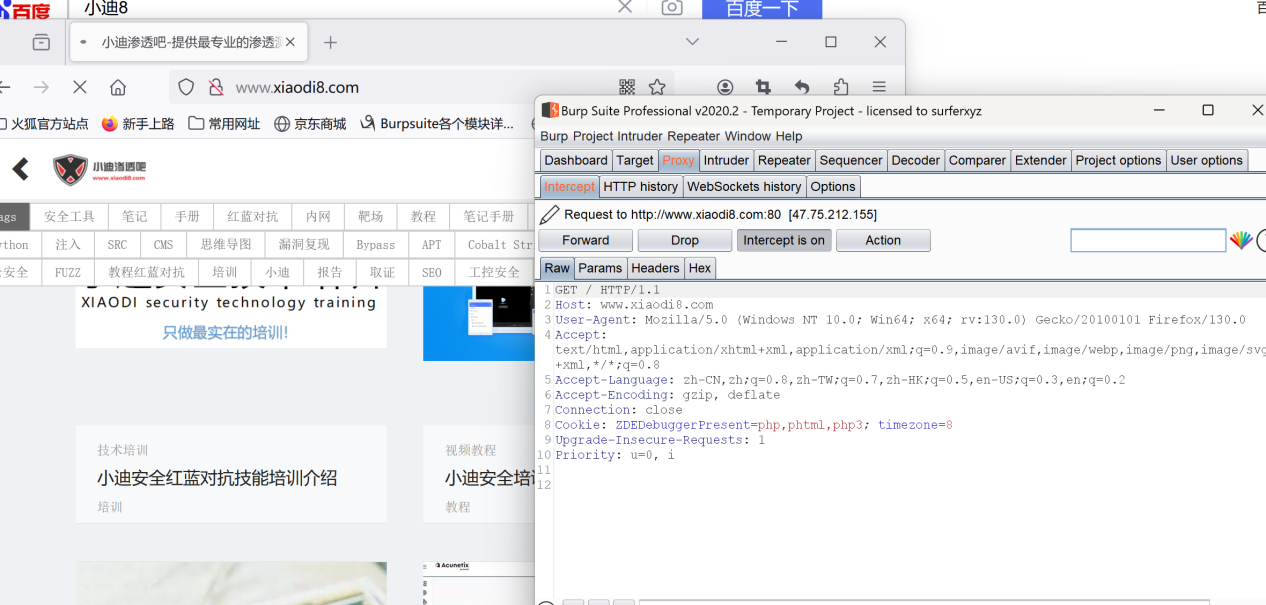This screenshot has height=605, width=1266.
Task: Go to Firefox home page icon
Action: pos(118,87)
